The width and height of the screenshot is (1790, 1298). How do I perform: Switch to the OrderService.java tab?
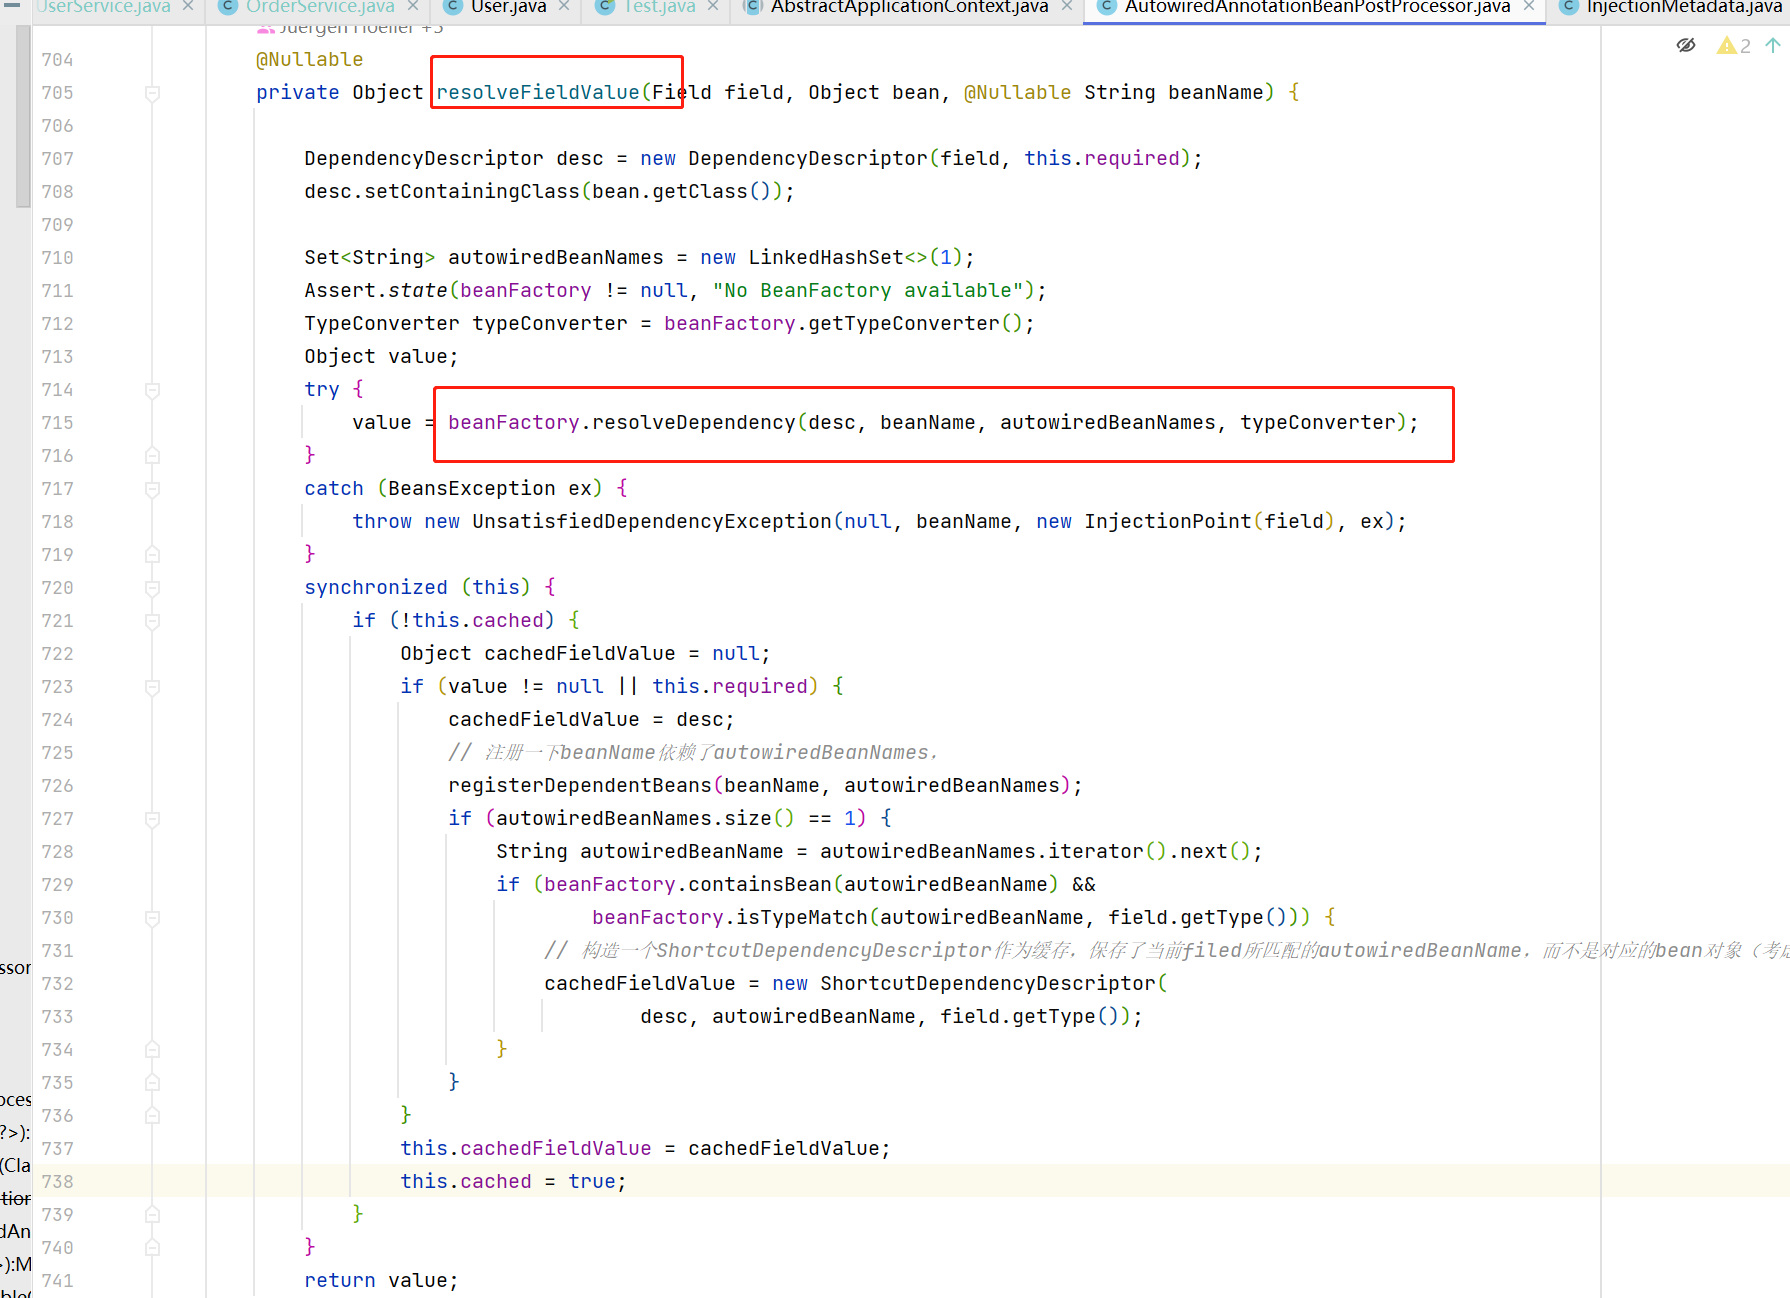[320, 7]
